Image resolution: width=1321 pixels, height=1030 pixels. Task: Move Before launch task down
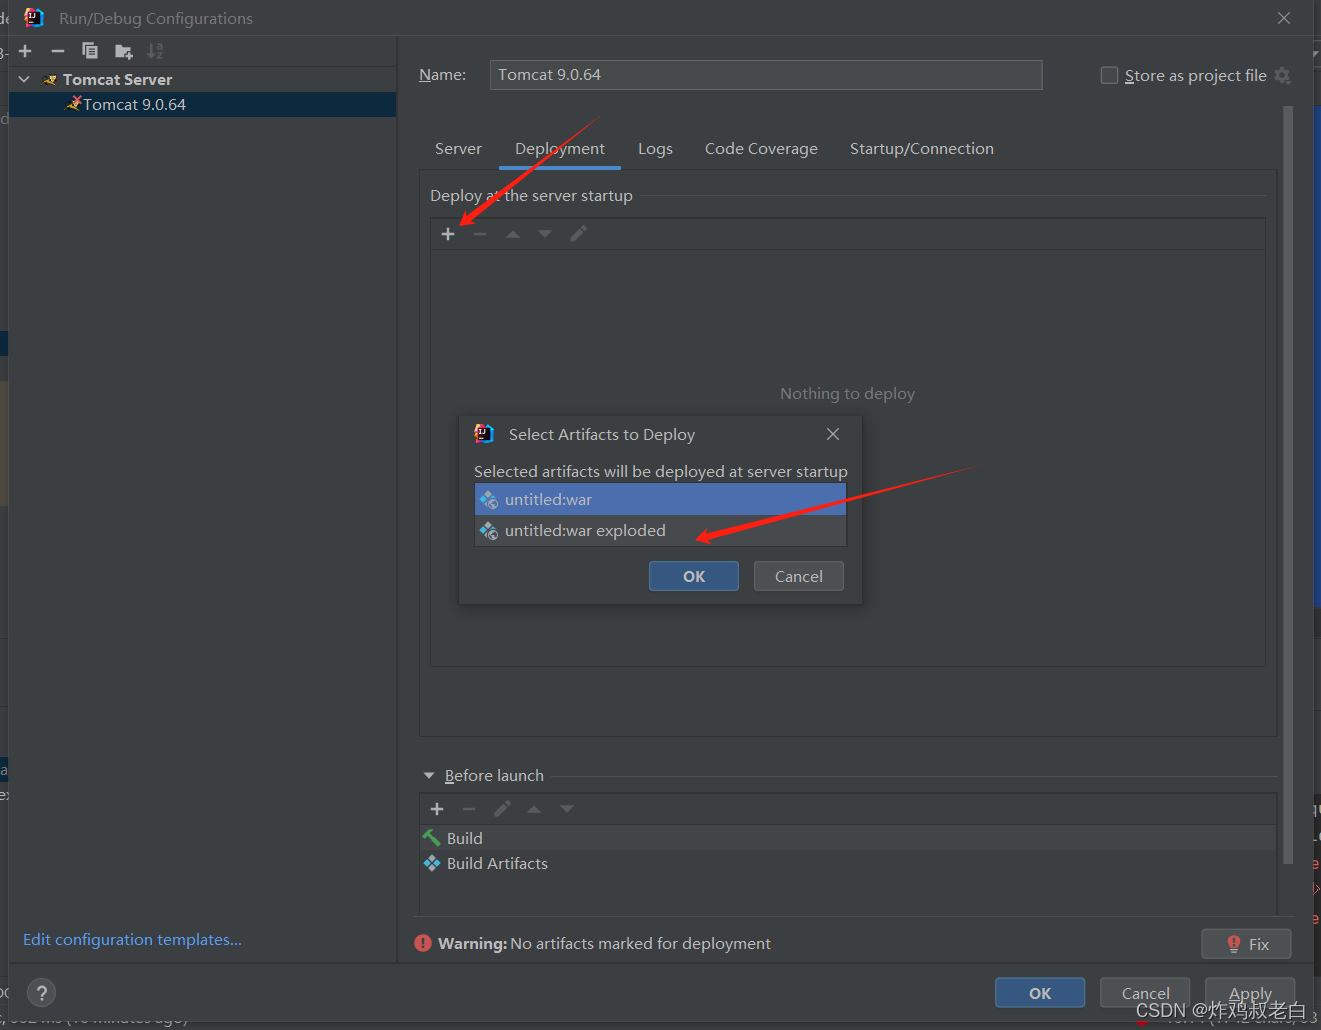point(567,809)
